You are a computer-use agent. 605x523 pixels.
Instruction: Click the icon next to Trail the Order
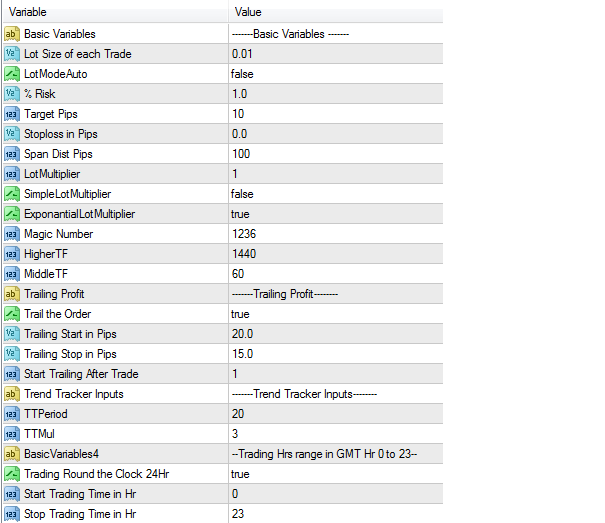pos(11,314)
